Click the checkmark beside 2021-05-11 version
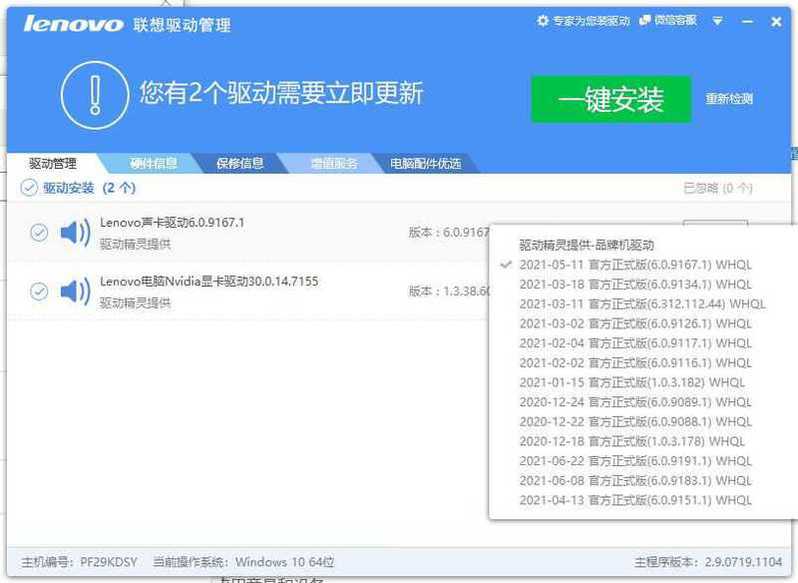 click(505, 265)
